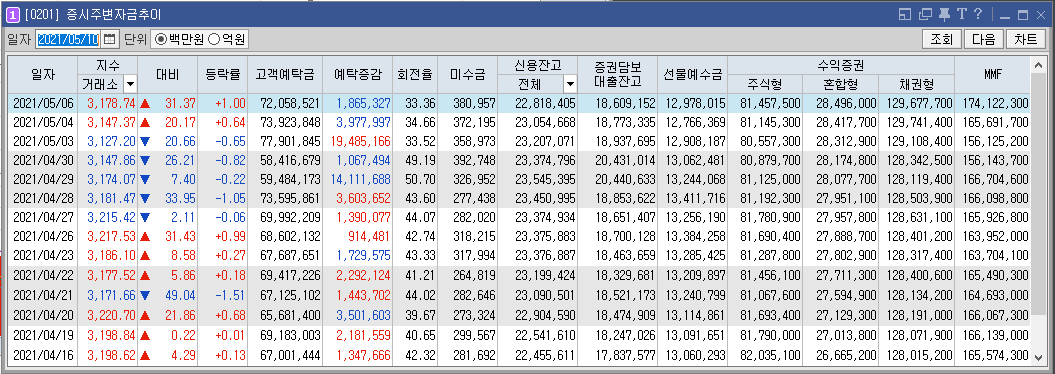
Task: Click the detach window icon in title bar
Action: (x=926, y=14)
